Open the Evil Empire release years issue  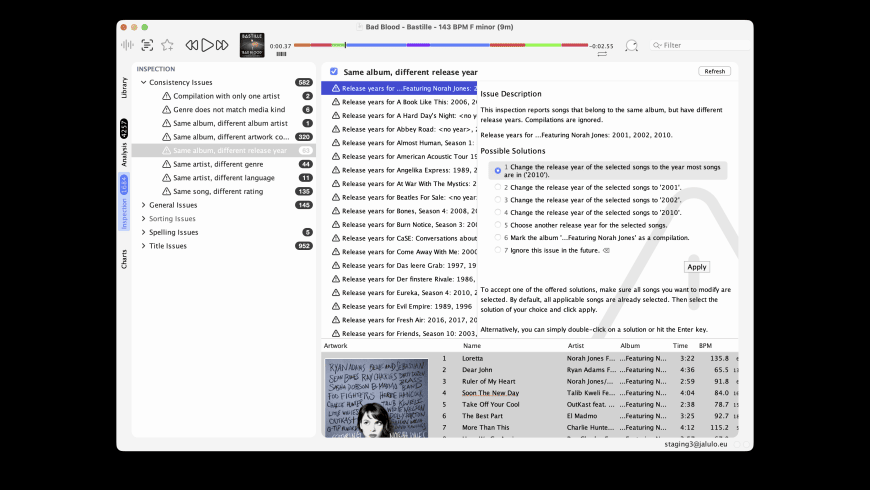(x=399, y=306)
